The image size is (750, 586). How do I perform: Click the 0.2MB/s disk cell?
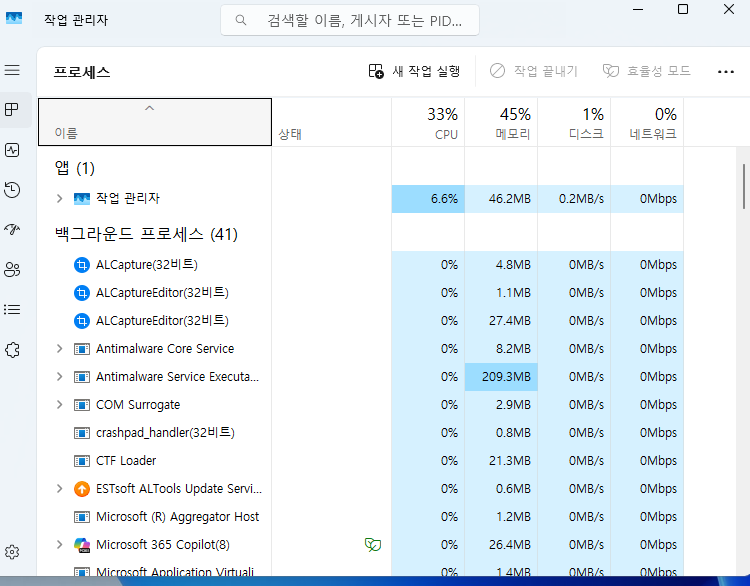[x=574, y=199]
